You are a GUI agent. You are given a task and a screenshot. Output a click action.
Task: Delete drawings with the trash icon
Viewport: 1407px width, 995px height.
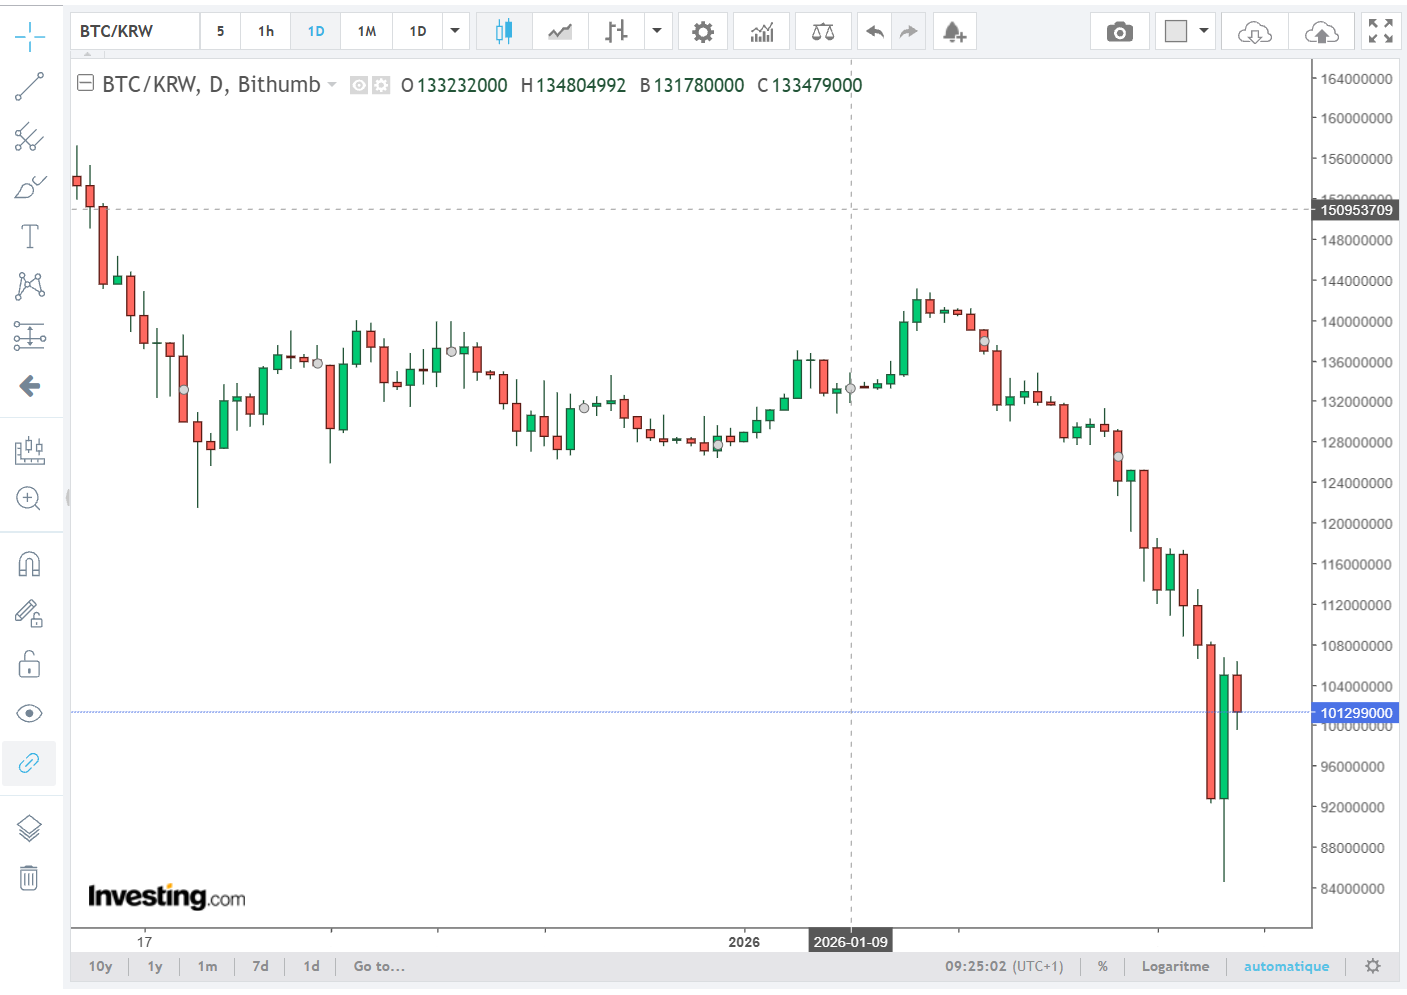tap(29, 878)
